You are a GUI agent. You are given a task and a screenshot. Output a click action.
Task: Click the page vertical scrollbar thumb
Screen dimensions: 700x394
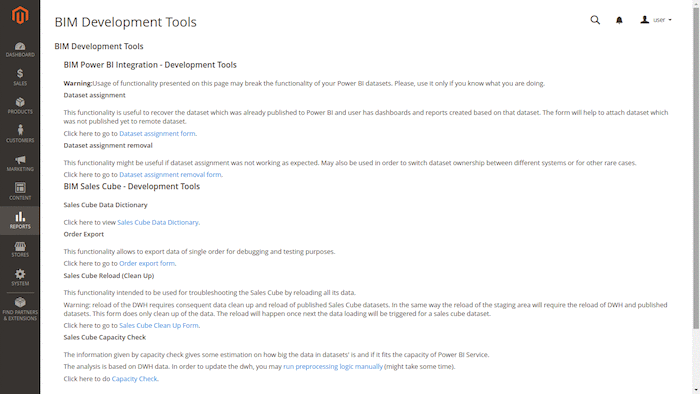pyautogui.click(x=696, y=169)
